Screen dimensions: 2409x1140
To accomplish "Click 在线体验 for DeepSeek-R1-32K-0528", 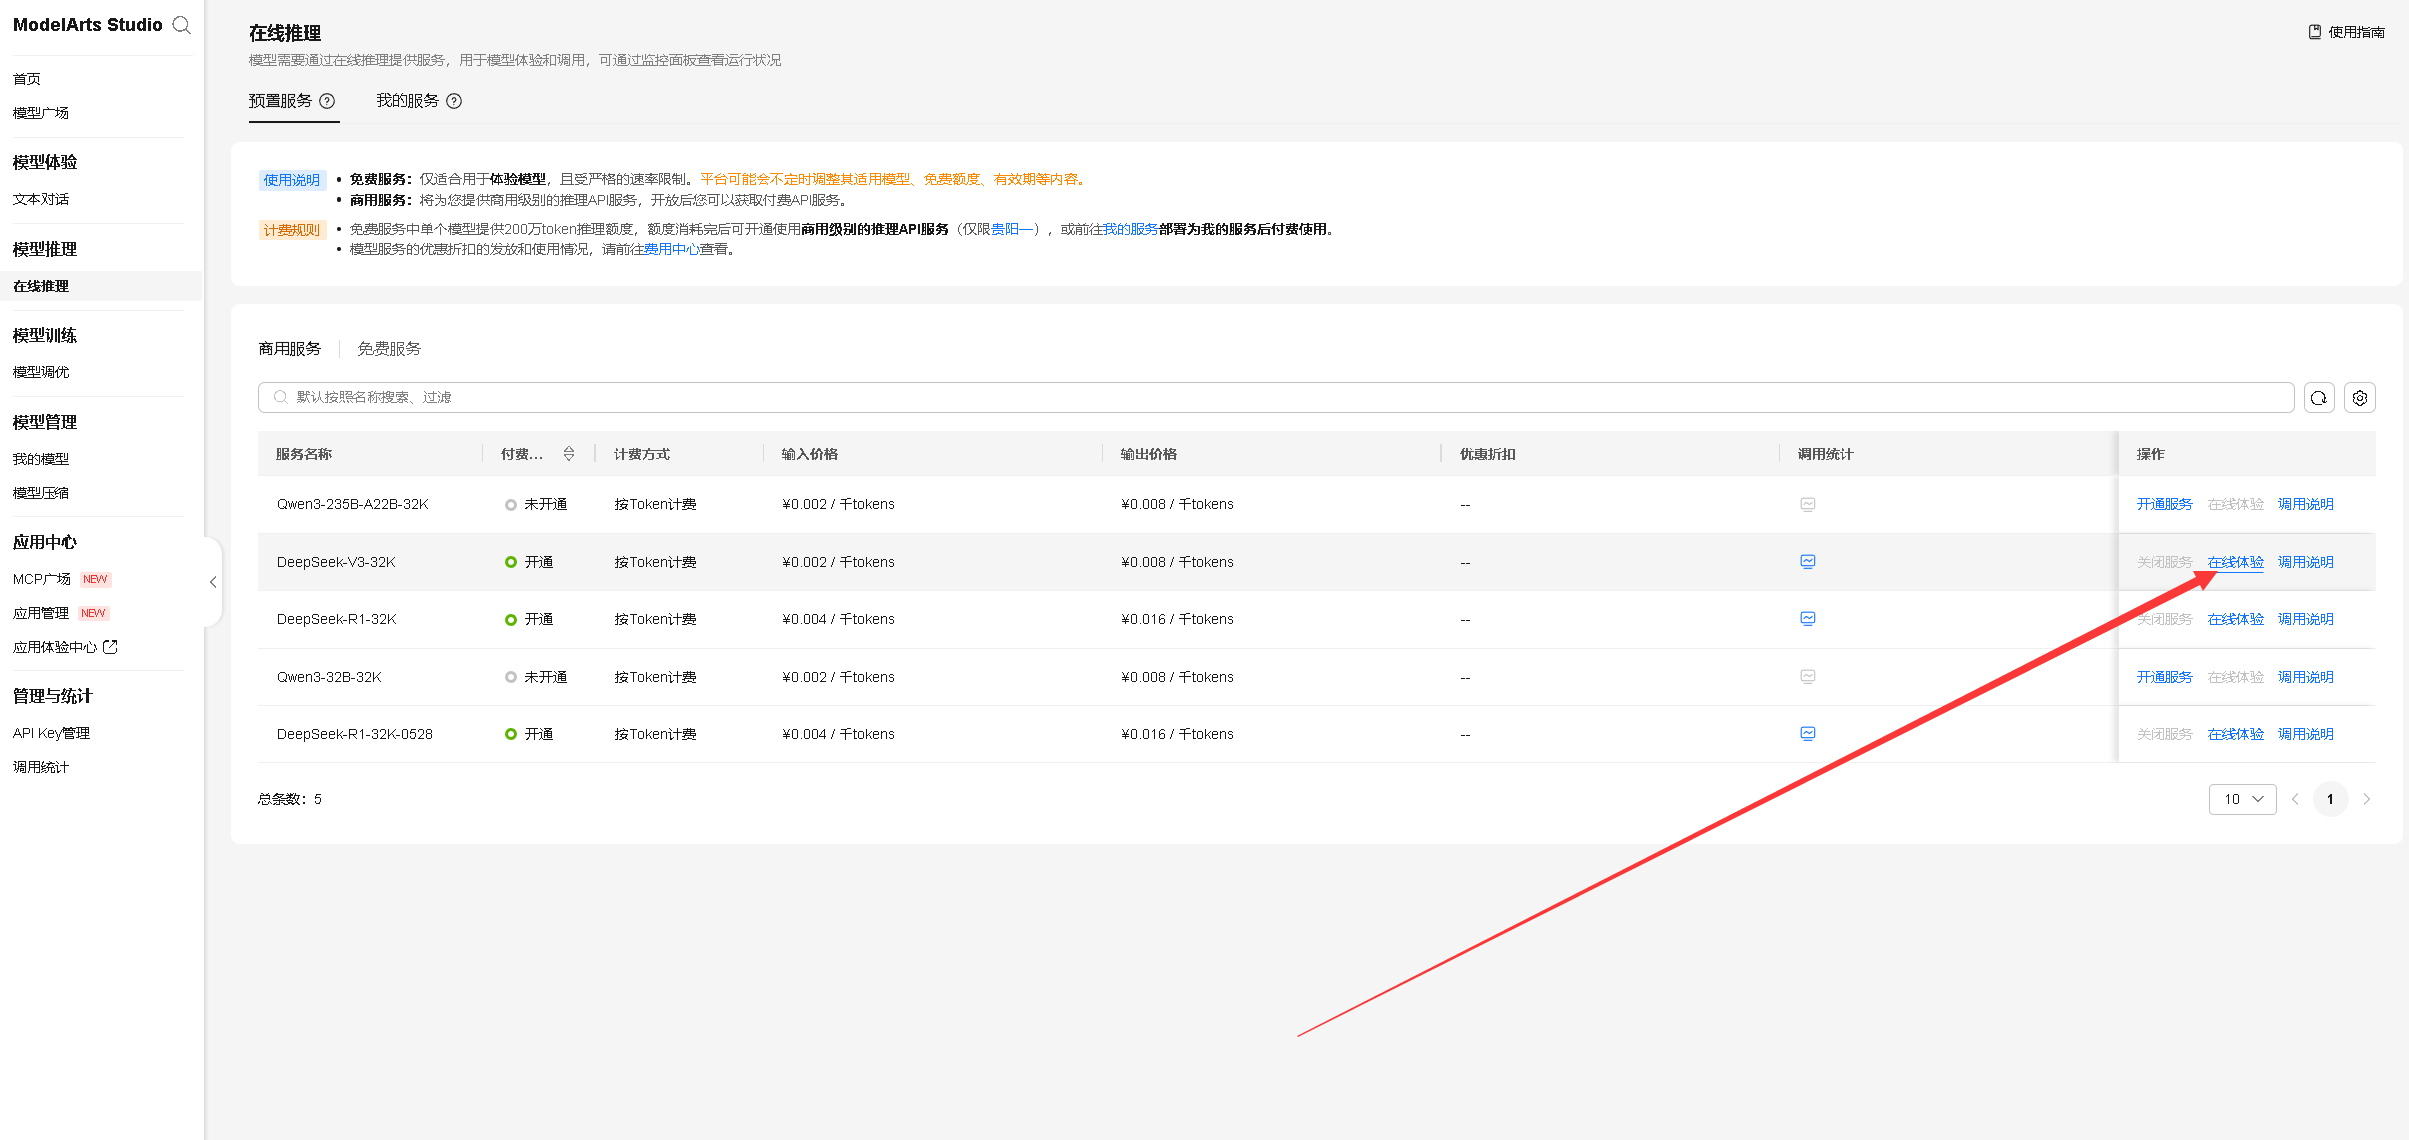I will pos(2235,734).
